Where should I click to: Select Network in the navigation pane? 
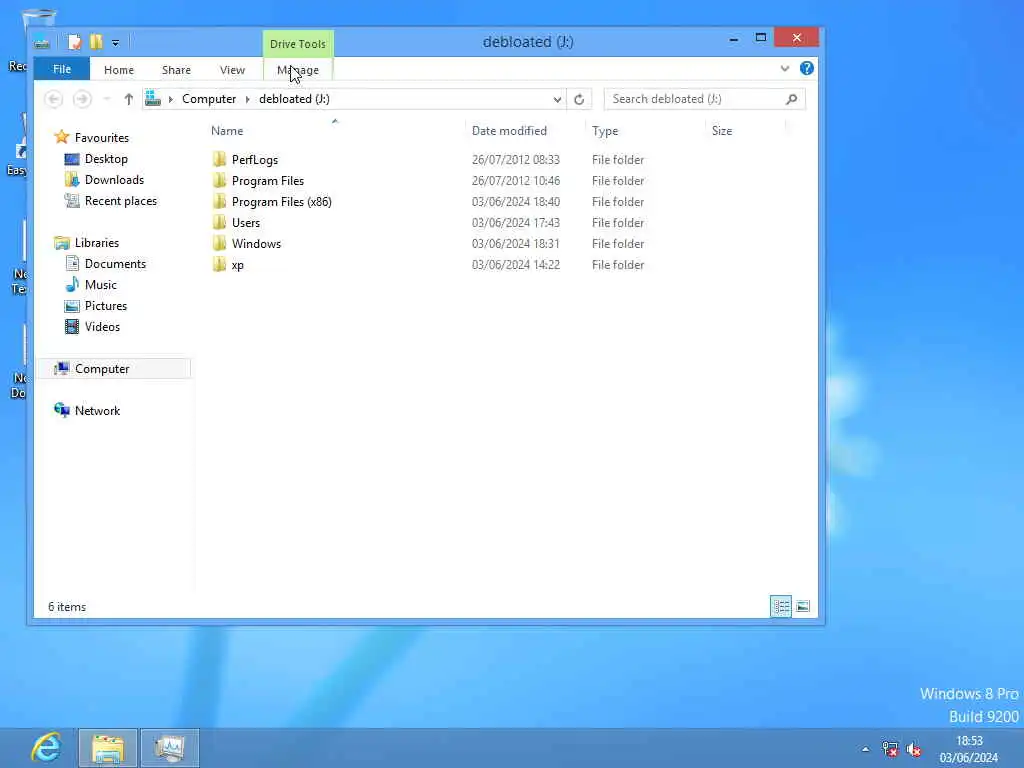tap(97, 411)
